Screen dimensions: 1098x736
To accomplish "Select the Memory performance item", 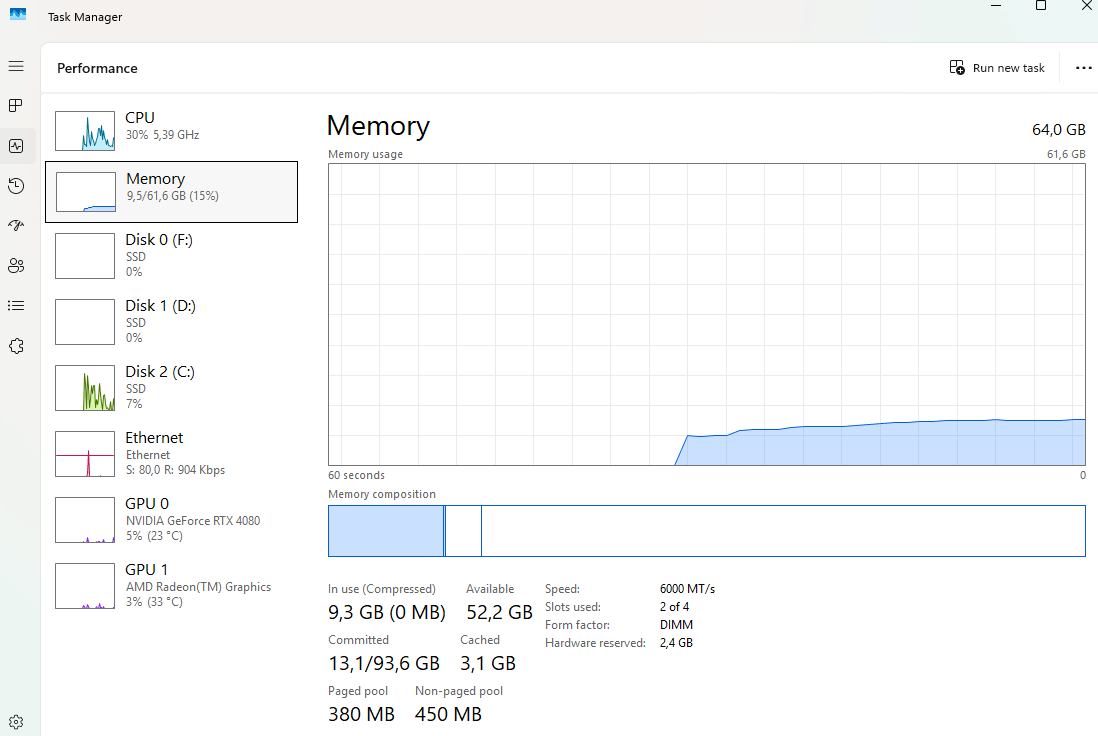I will tap(171, 191).
